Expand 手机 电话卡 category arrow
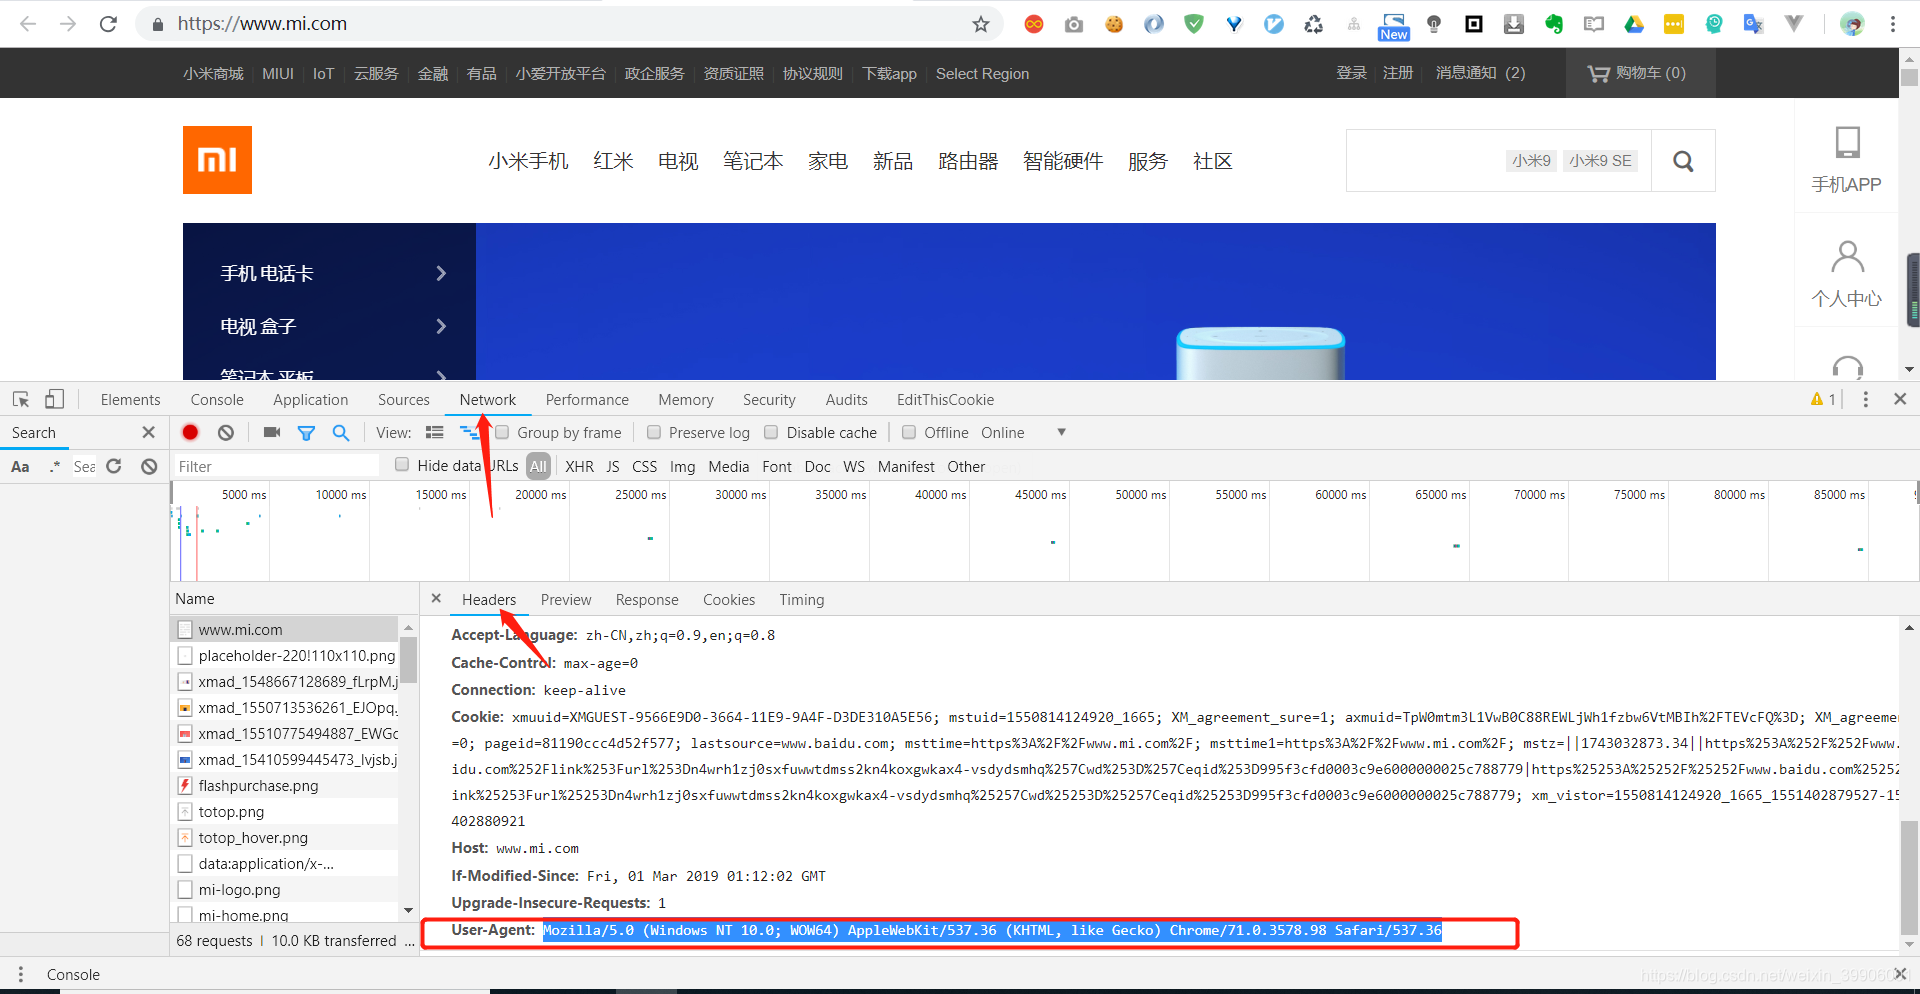Image resolution: width=1920 pixels, height=994 pixels. (441, 273)
